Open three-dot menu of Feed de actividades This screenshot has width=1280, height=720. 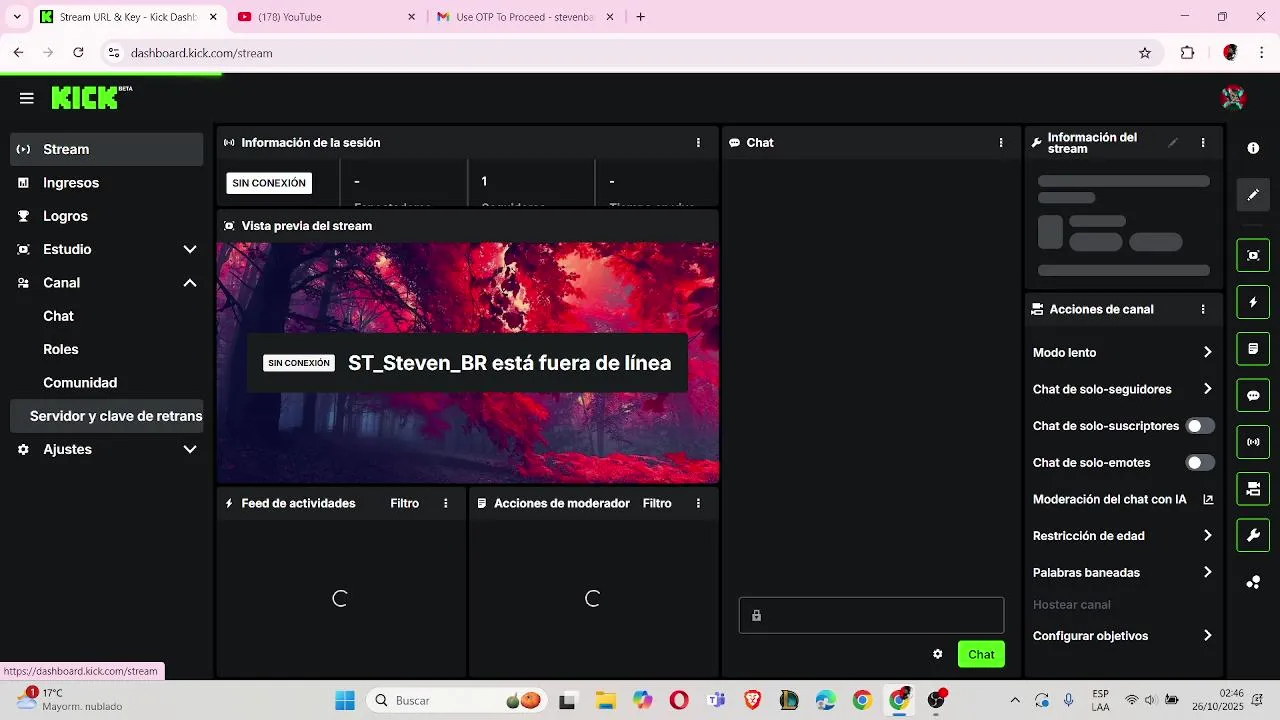click(446, 503)
